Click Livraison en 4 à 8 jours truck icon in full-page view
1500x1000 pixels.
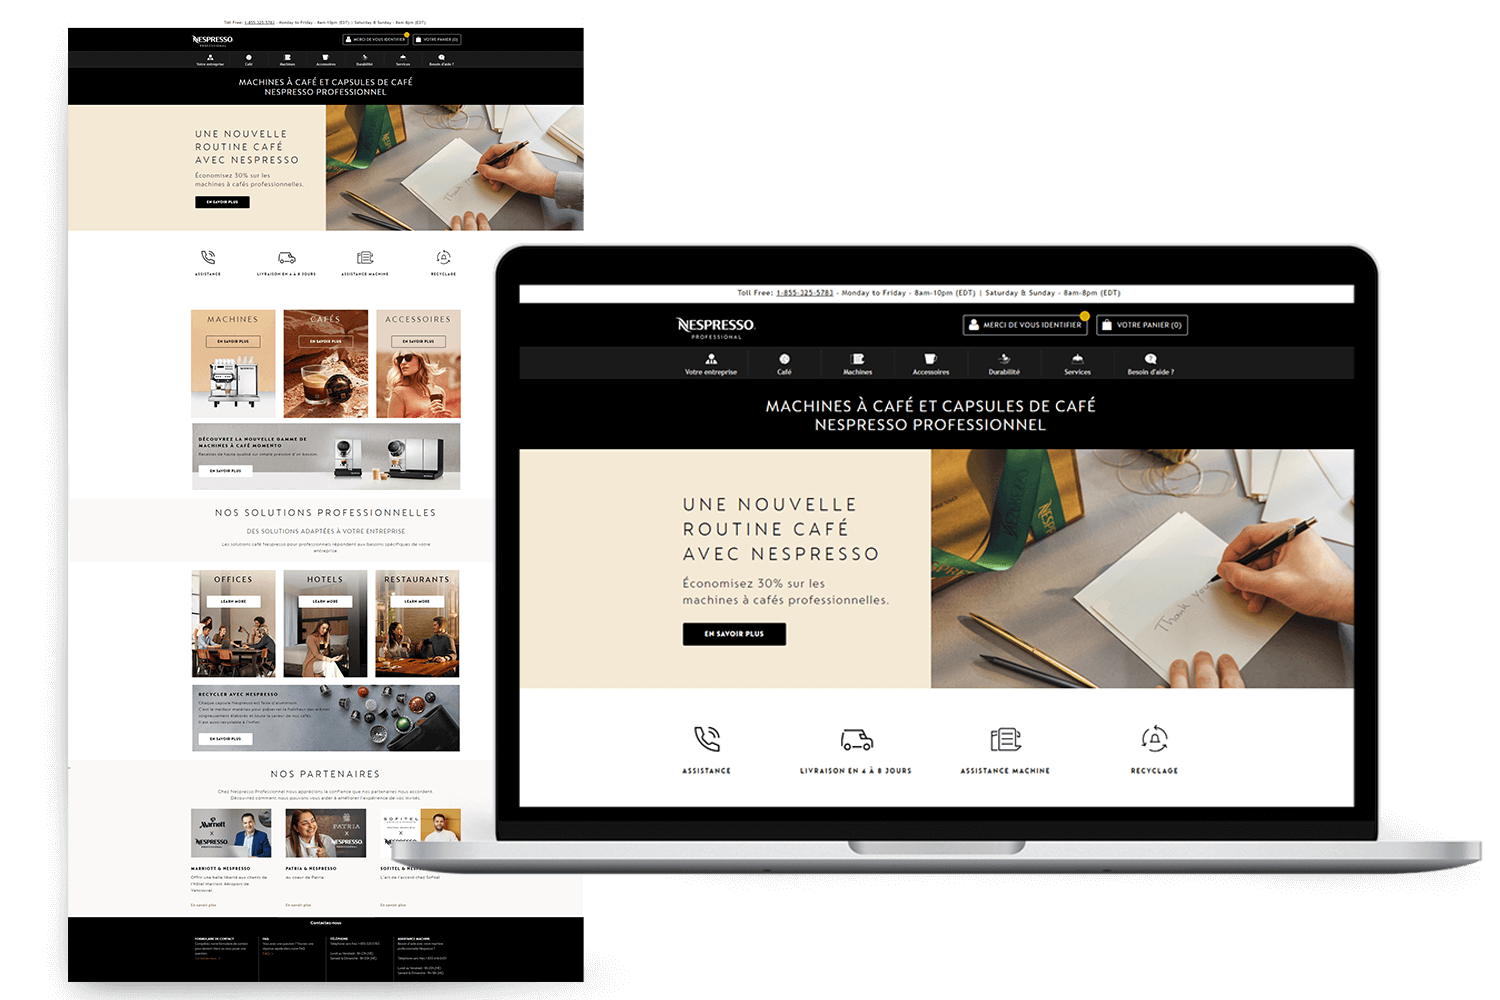click(x=287, y=258)
